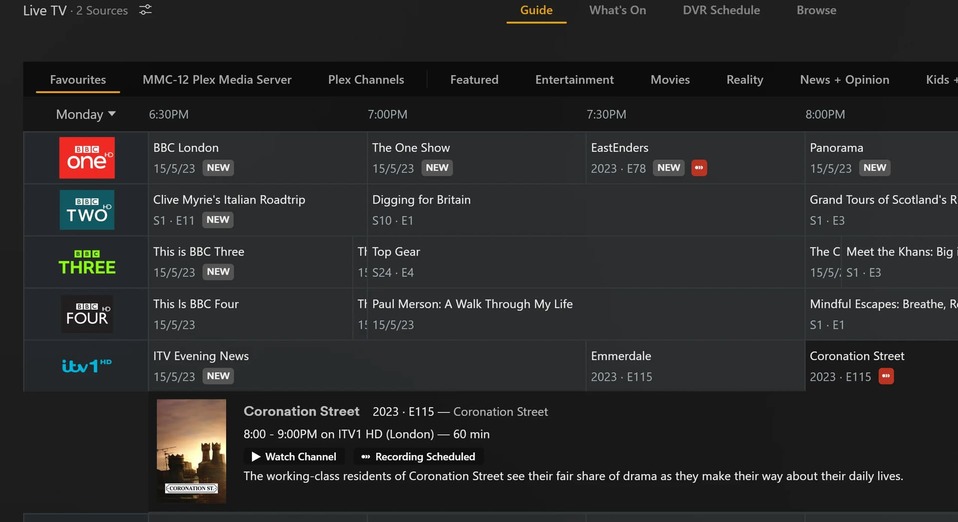This screenshot has width=958, height=522.
Task: Select the Emmerdale programme
Action: [695, 366]
